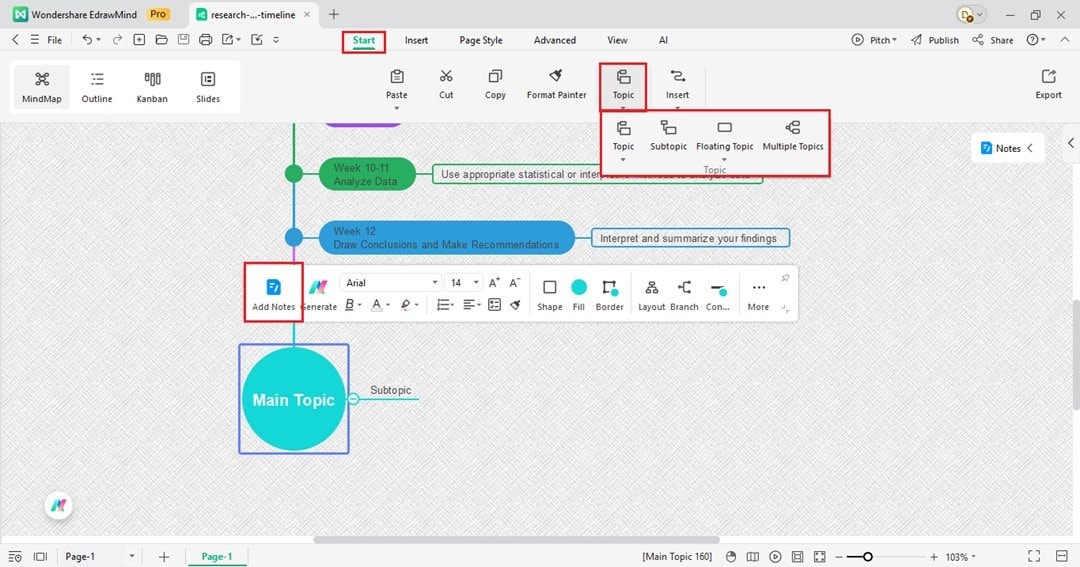Click the Connector (Con...) option
This screenshot has width=1080, height=567.
pos(718,295)
